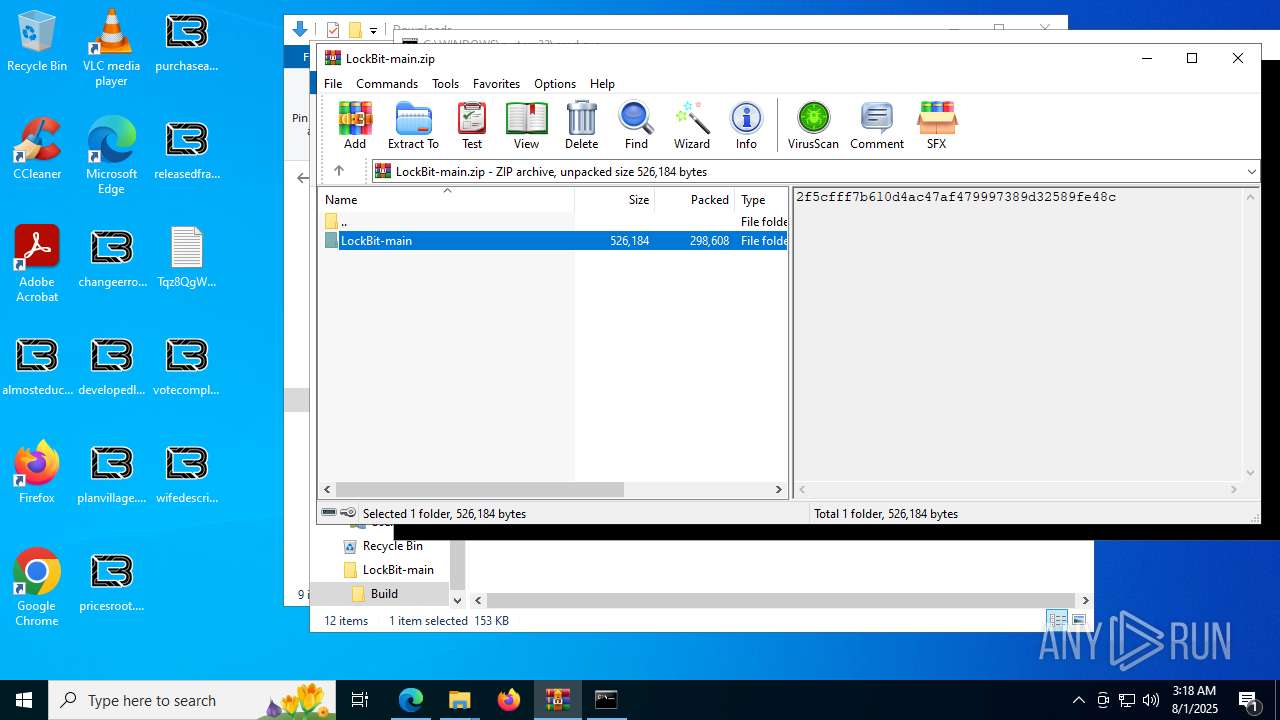This screenshot has height=720, width=1280.
Task: Click the Delete toolbar icon
Action: (581, 125)
